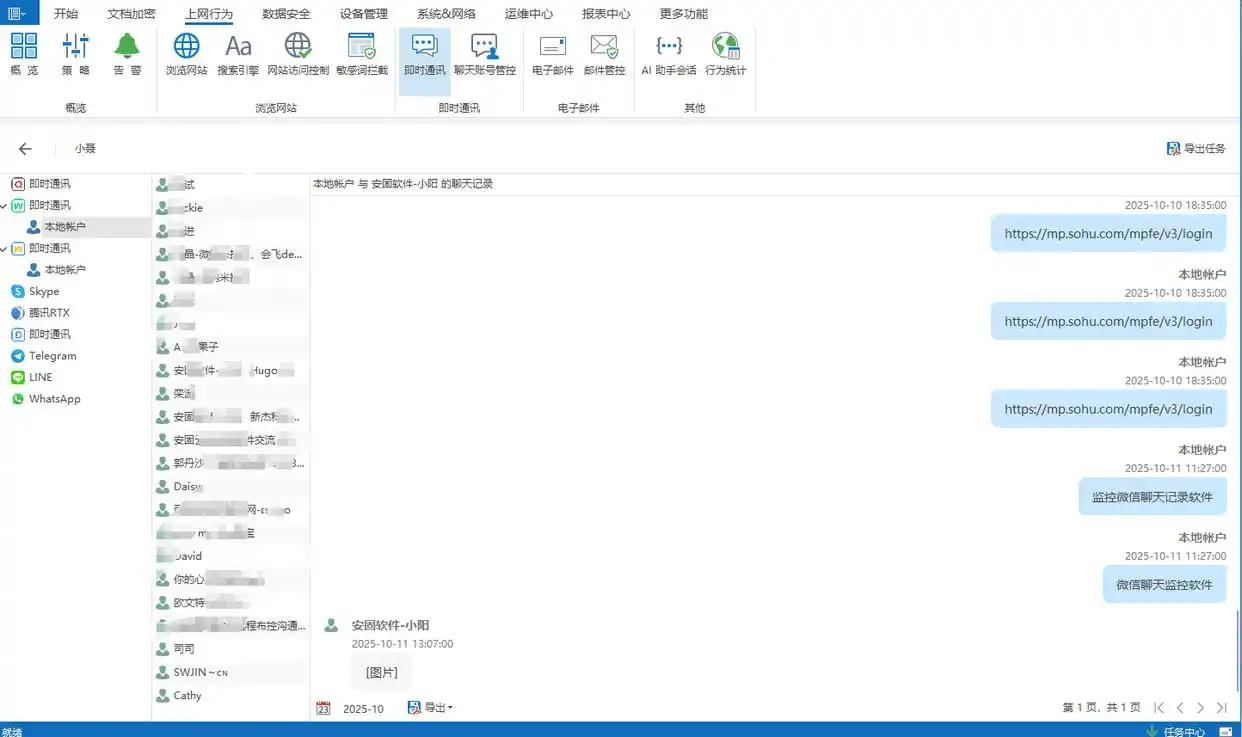Image resolution: width=1242 pixels, height=737 pixels.
Task: Open the 告警 alerts bell icon
Action: tap(127, 54)
